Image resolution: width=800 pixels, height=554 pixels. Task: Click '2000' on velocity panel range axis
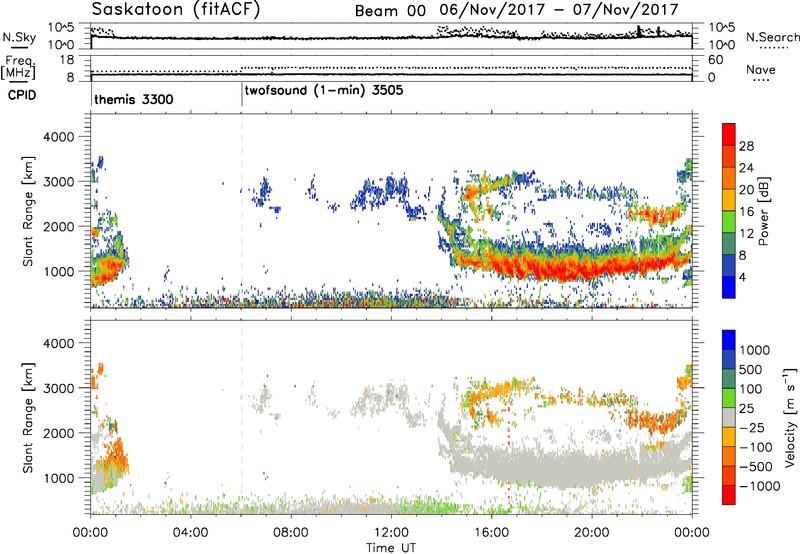(58, 433)
